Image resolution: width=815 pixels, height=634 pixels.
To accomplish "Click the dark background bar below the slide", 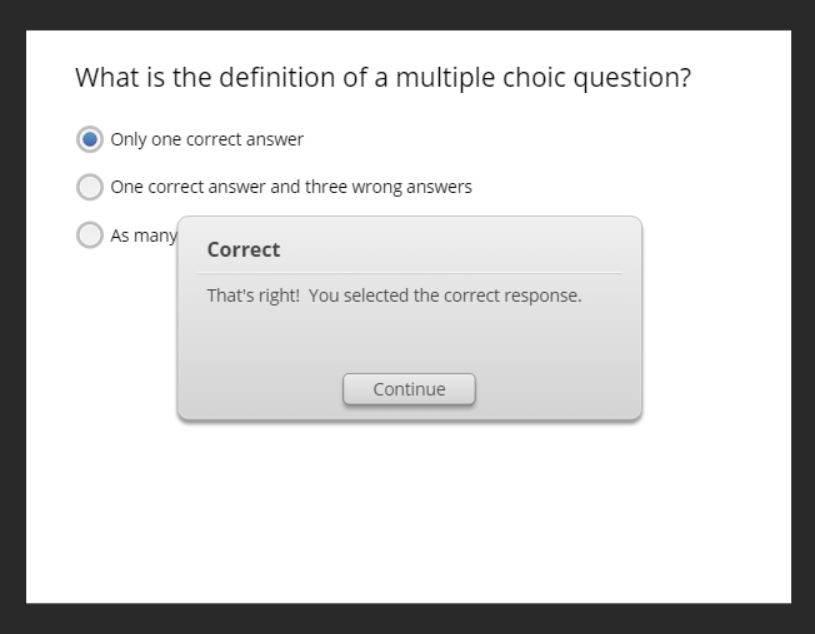I will click(x=408, y=619).
